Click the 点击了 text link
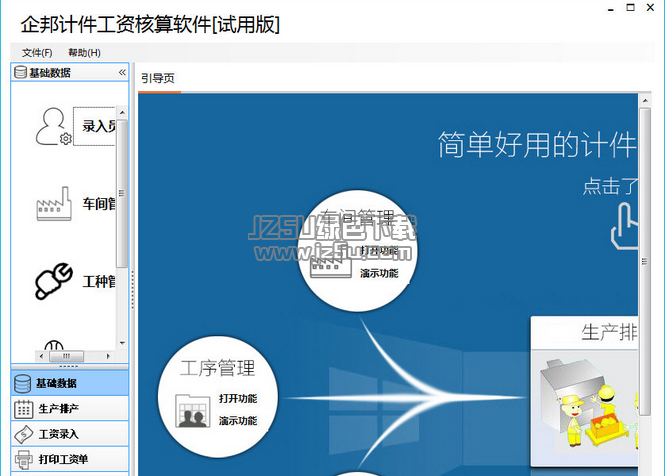666x476 pixels. 610,186
